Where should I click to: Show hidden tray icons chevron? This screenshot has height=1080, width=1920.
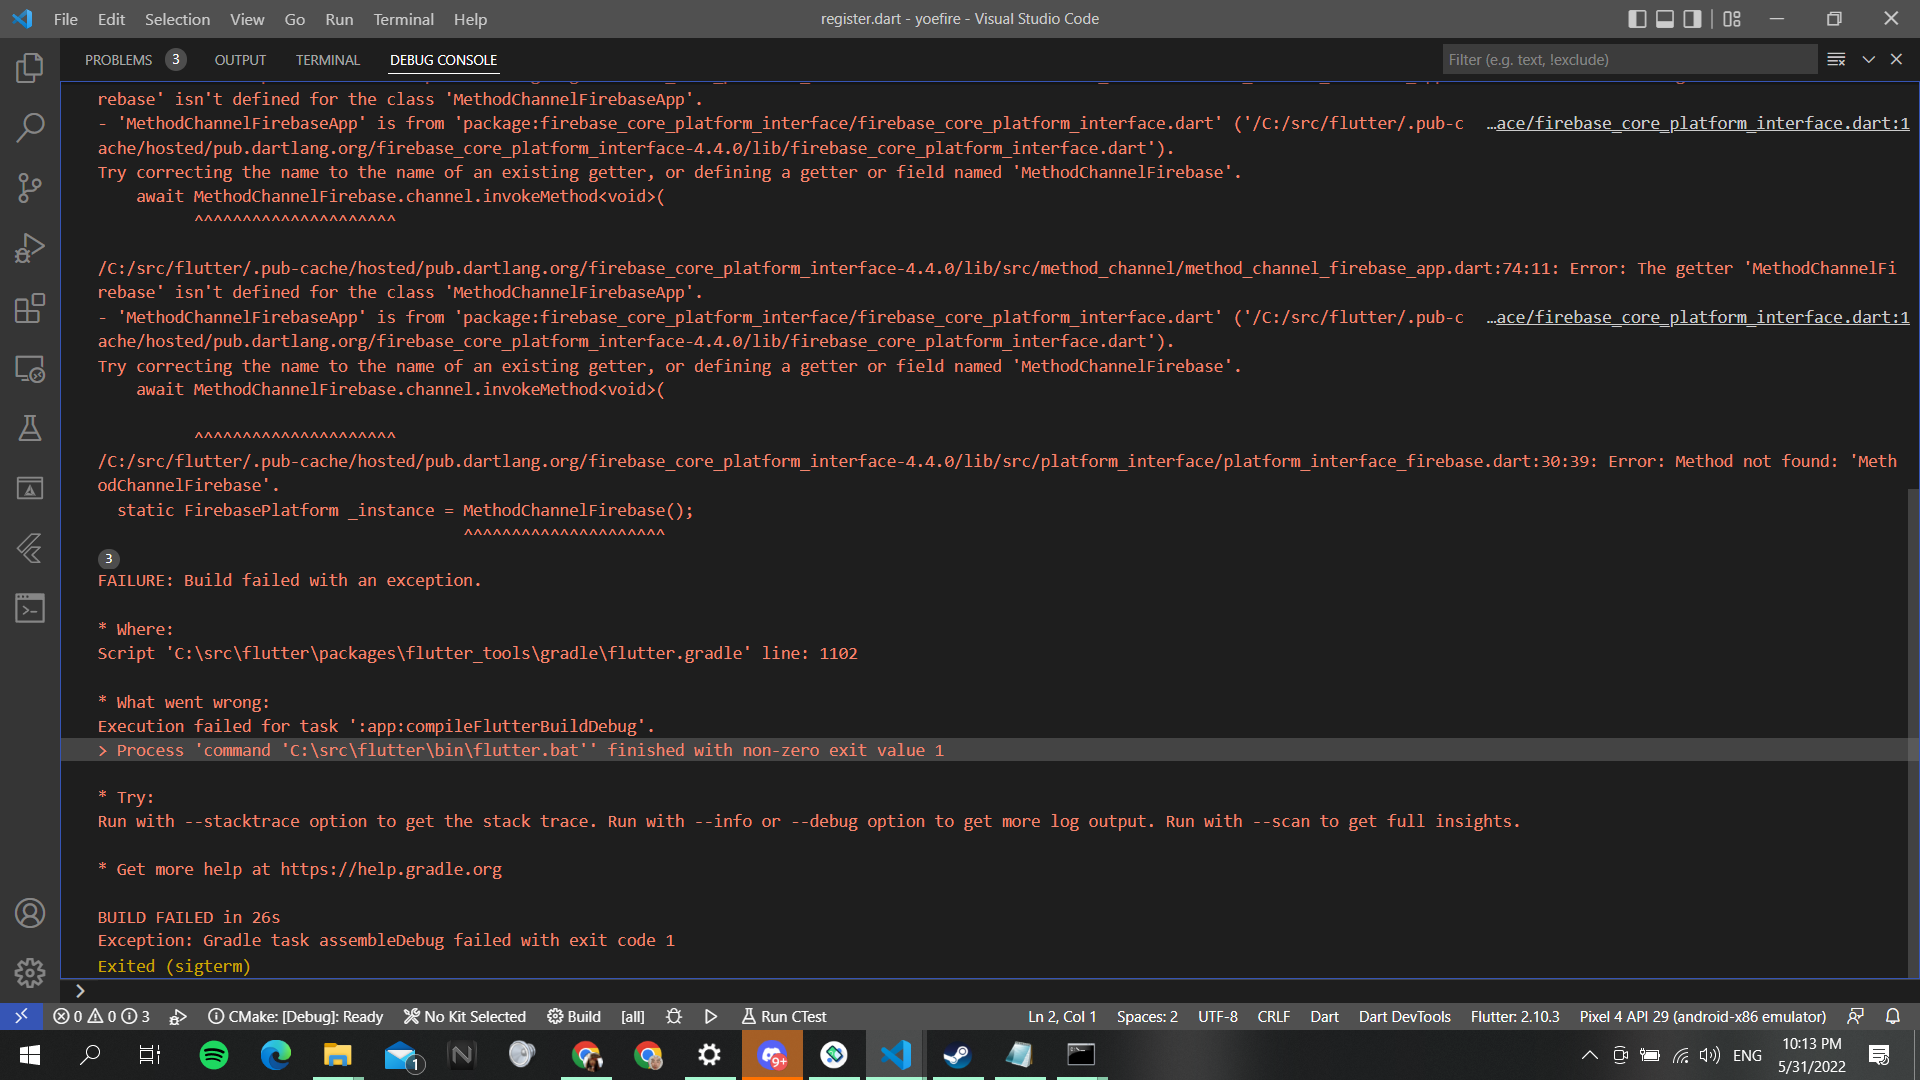pyautogui.click(x=1589, y=1055)
